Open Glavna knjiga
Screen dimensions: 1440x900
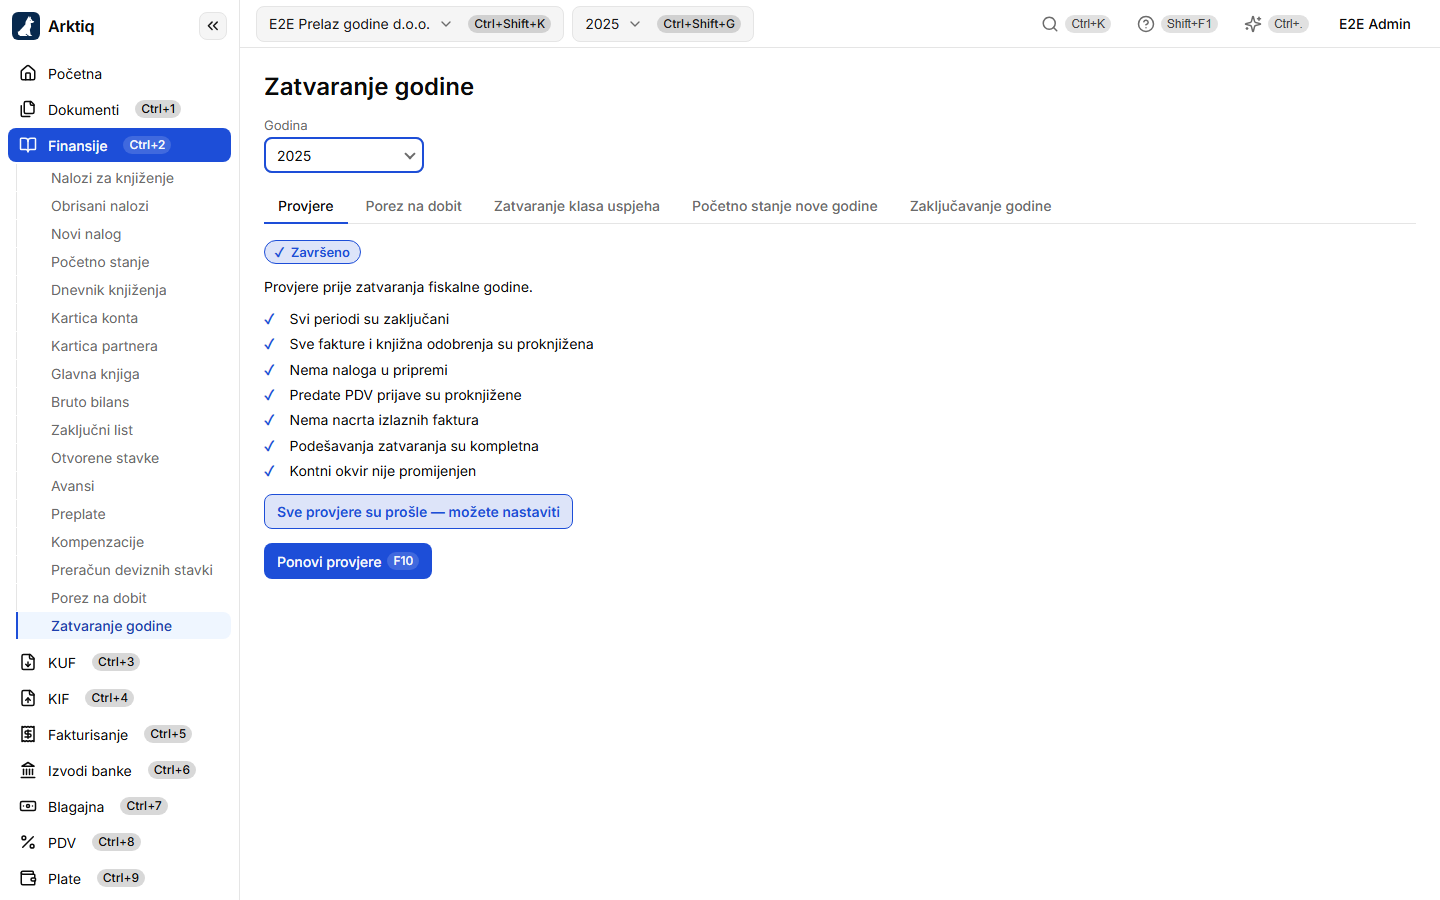click(x=124, y=374)
